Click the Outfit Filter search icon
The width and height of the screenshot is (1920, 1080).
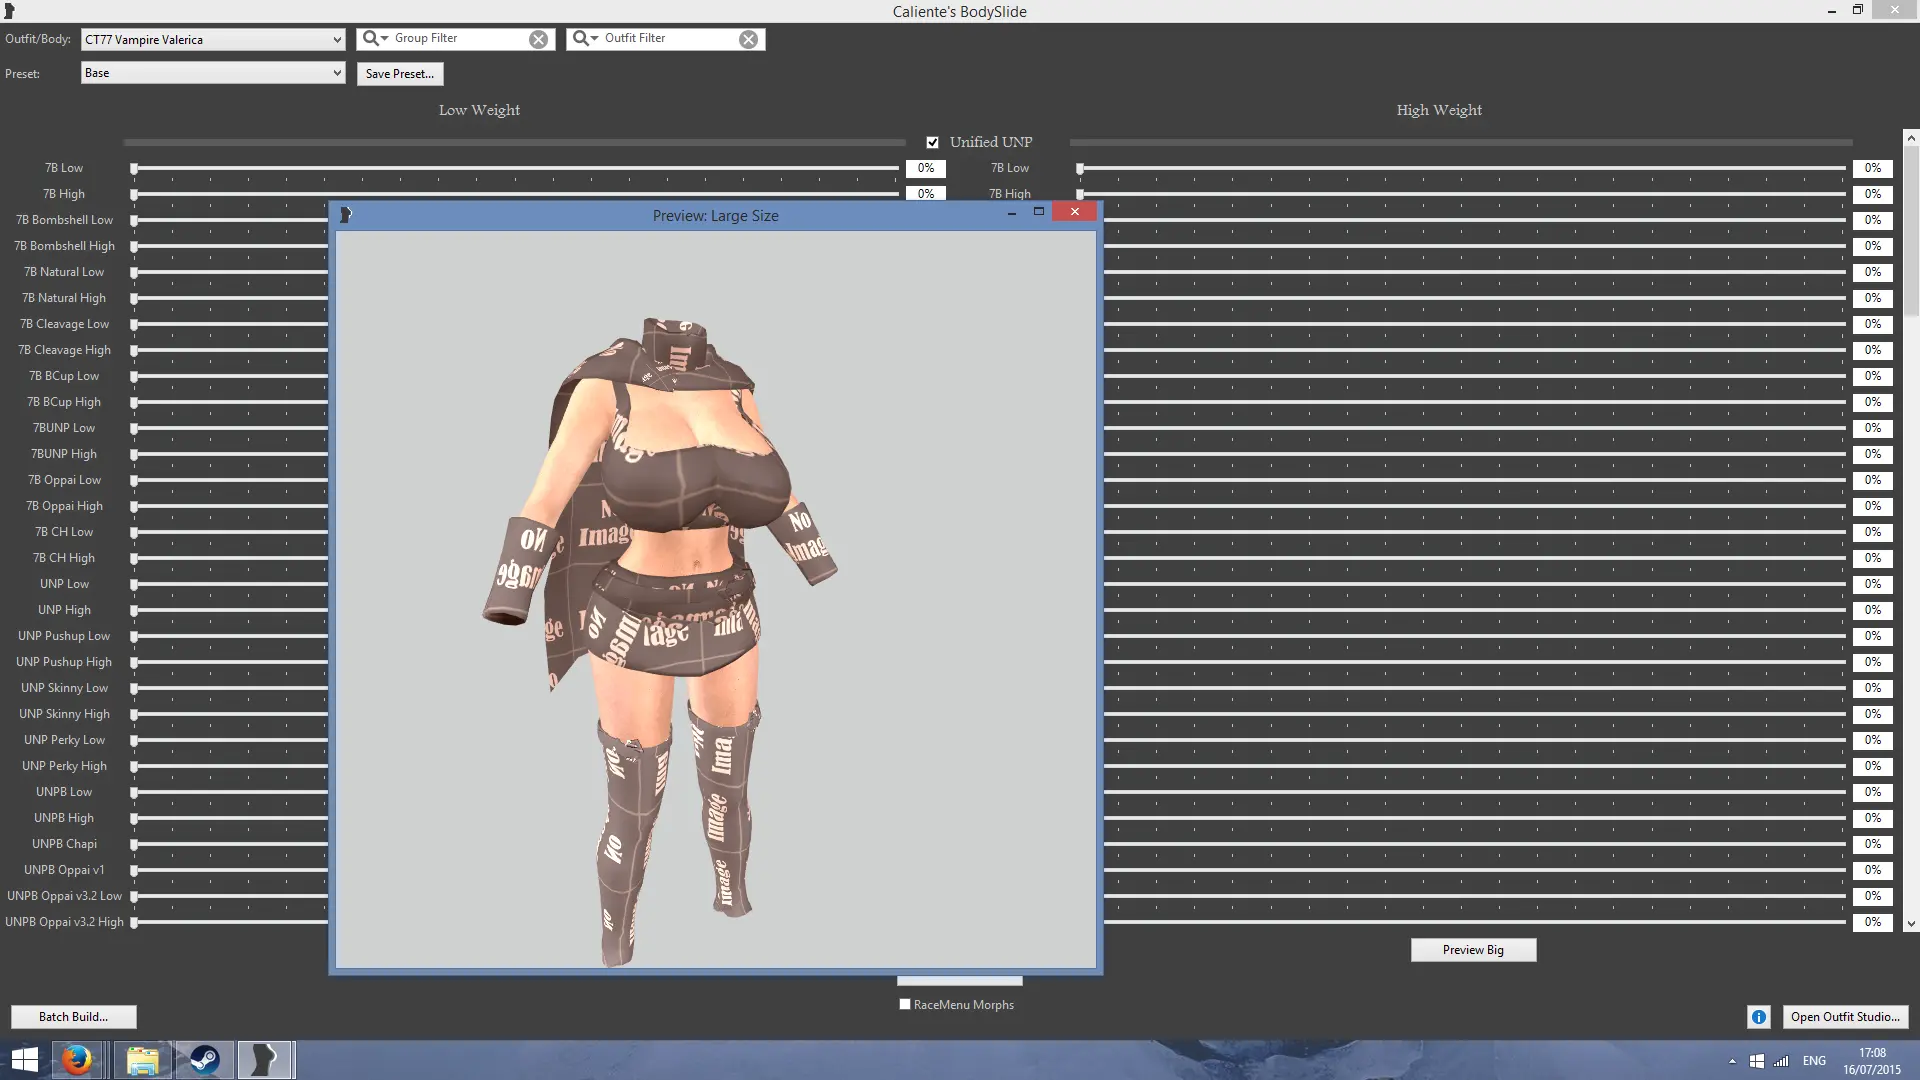(x=583, y=37)
